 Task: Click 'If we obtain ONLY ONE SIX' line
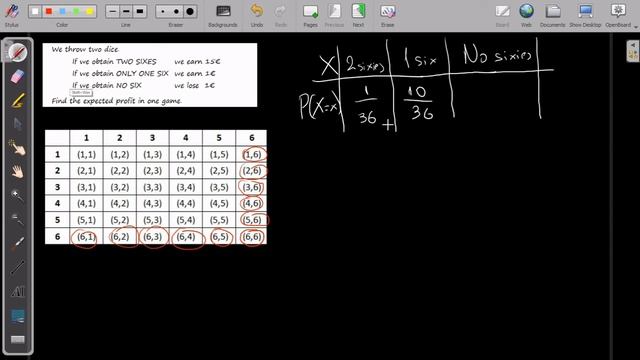120,73
